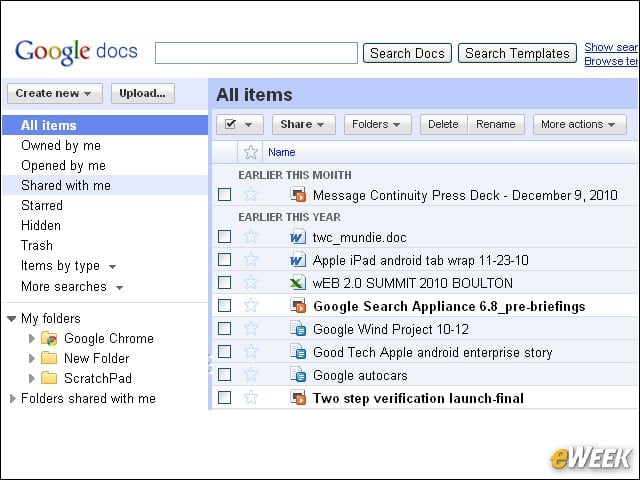Click Excel icon next to wEB 2.0 SUMMIT 2010 BOULTON

(298, 282)
